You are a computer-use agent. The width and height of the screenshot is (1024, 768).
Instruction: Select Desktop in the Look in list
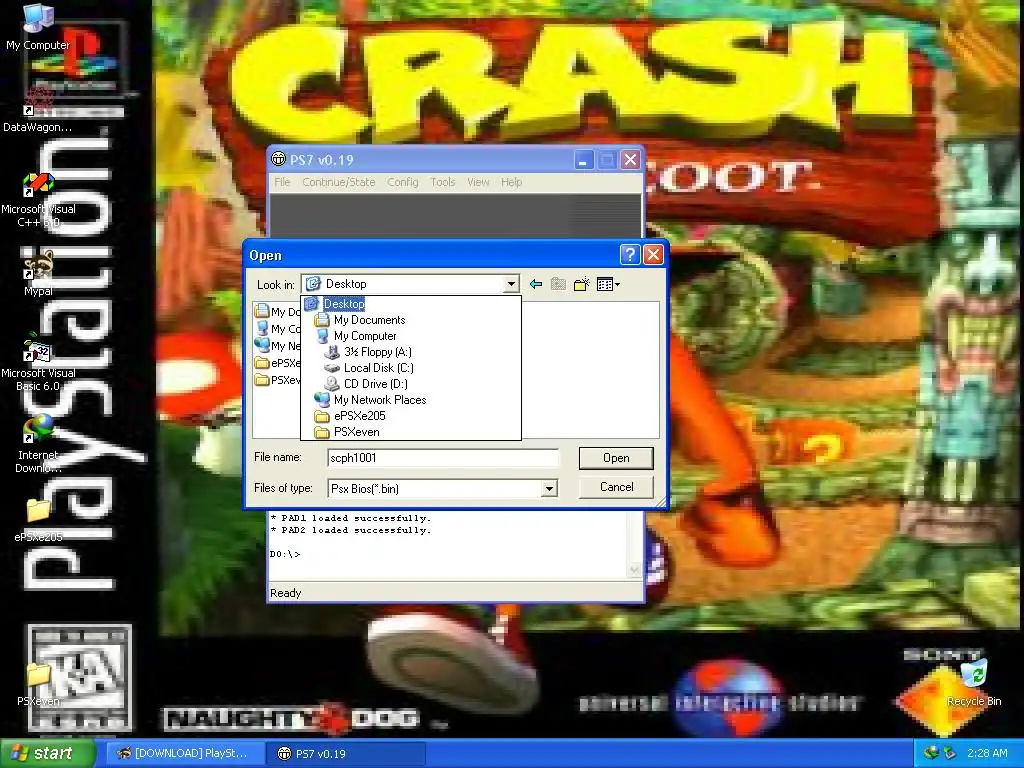(344, 304)
